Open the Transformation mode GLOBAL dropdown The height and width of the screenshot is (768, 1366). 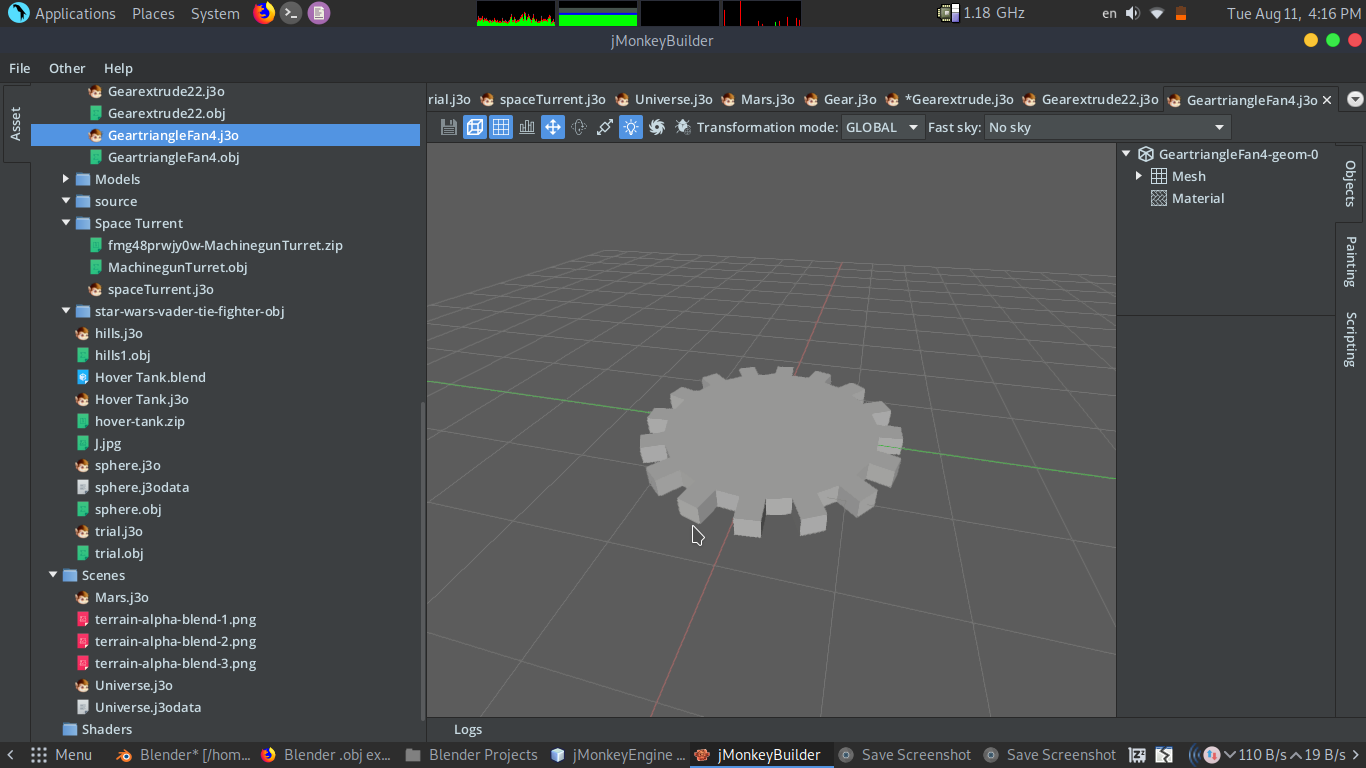[x=882, y=127]
